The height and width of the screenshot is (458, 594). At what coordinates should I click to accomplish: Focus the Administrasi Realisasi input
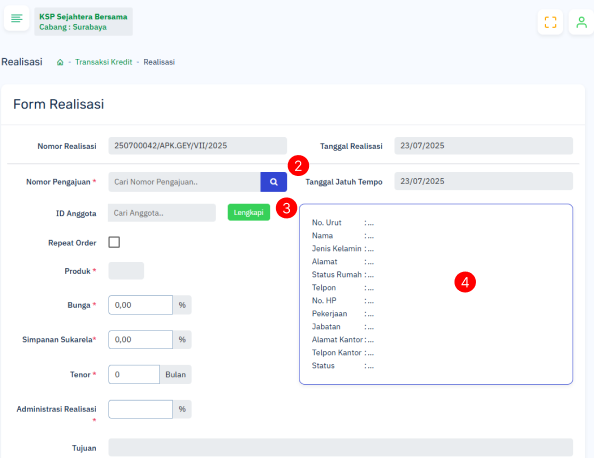point(141,409)
